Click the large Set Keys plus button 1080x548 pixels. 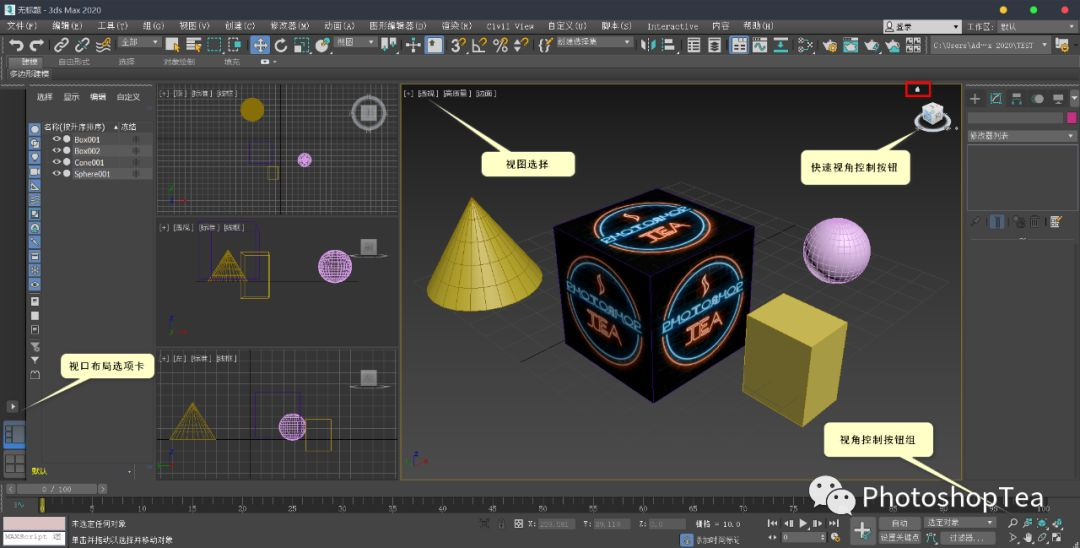click(864, 531)
